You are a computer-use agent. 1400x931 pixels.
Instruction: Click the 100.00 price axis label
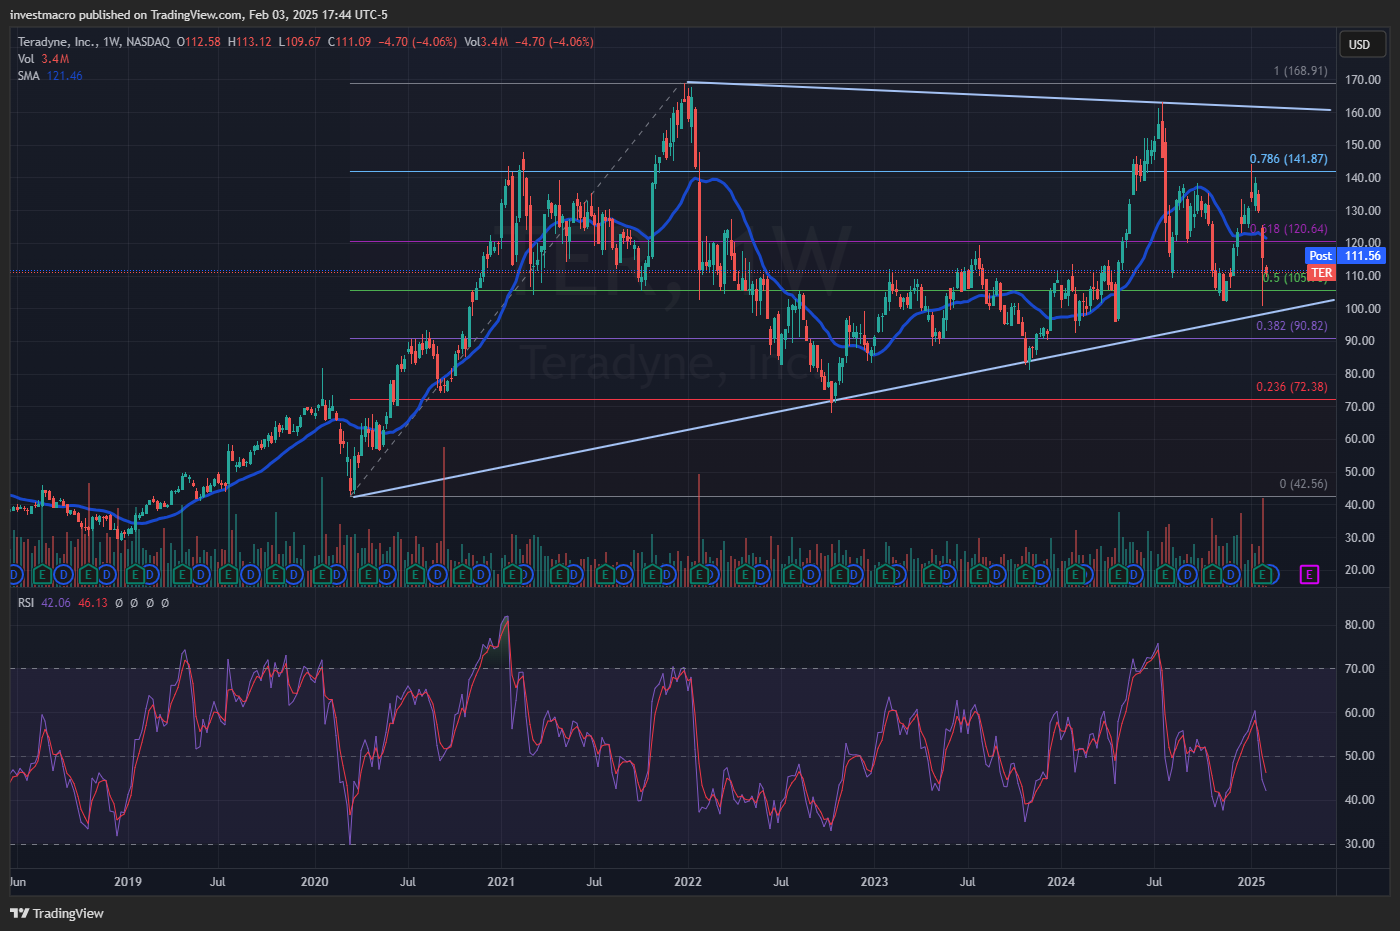[1363, 309]
